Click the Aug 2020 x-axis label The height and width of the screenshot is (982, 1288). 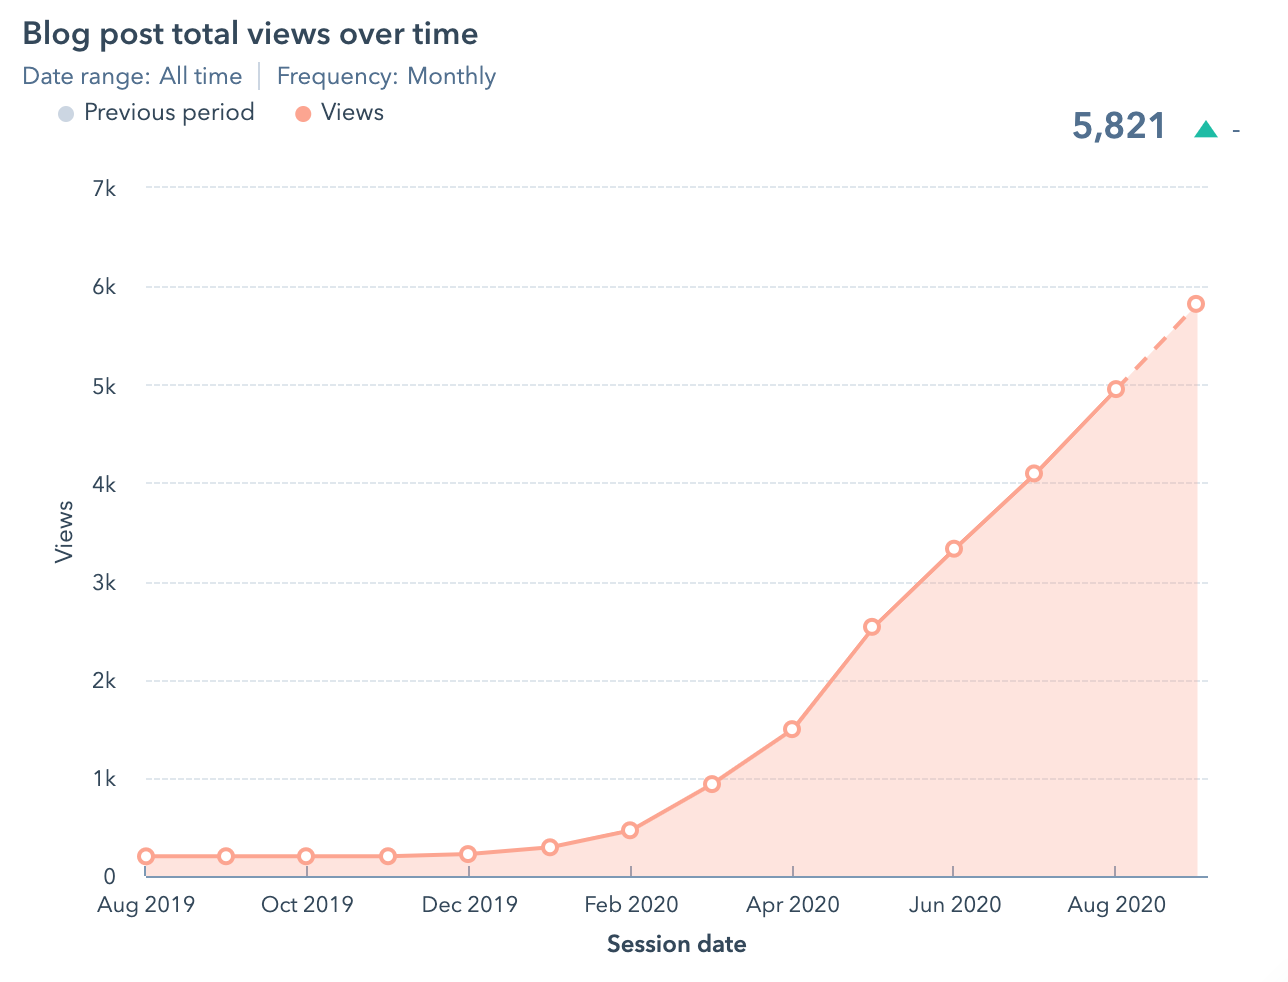coord(1117,905)
